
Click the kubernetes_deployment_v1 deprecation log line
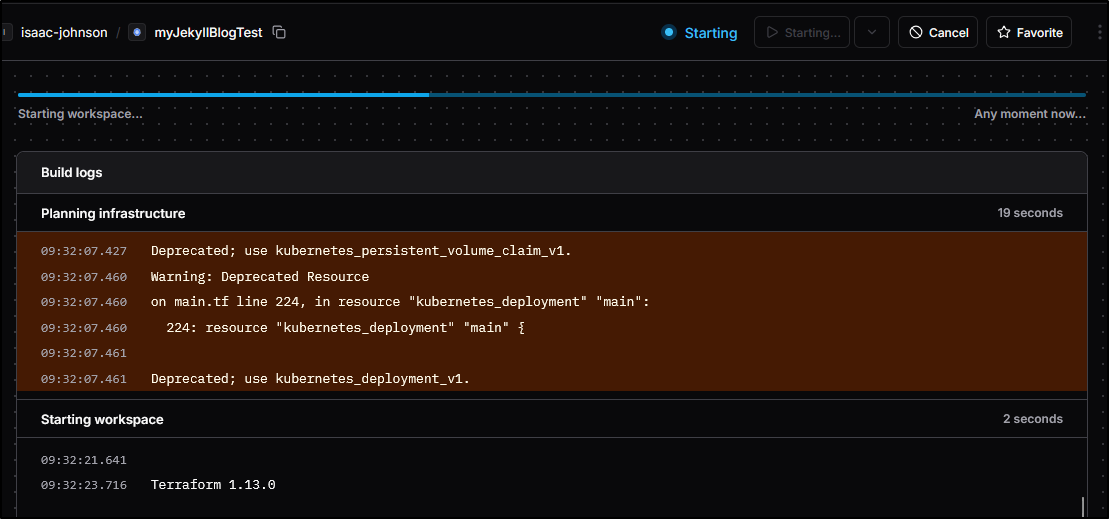(x=310, y=379)
